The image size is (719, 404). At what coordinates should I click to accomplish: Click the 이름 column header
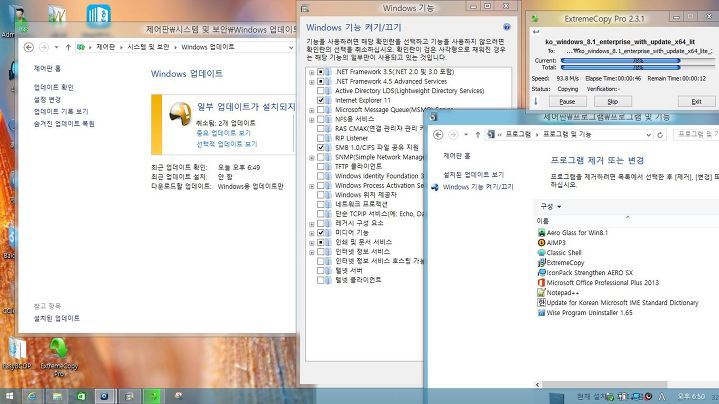pyautogui.click(x=543, y=221)
